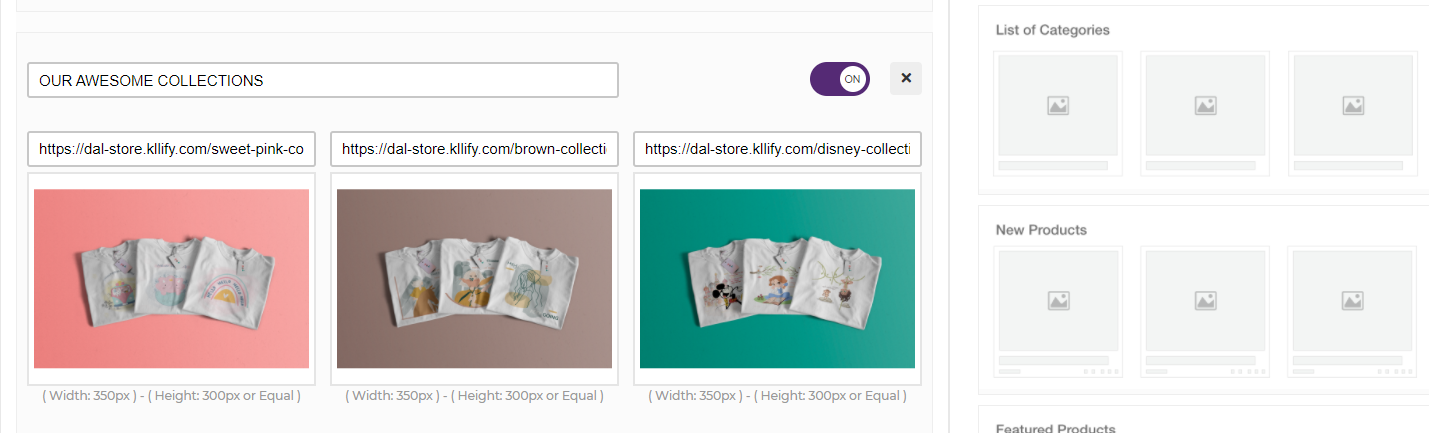Click size hint under the green banner
1429x433 pixels.
click(x=777, y=396)
